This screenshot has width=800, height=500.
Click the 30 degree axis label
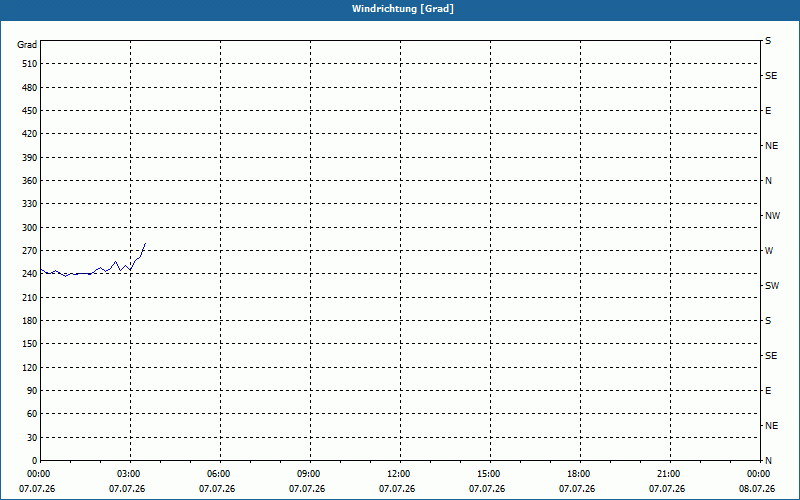tap(32, 438)
